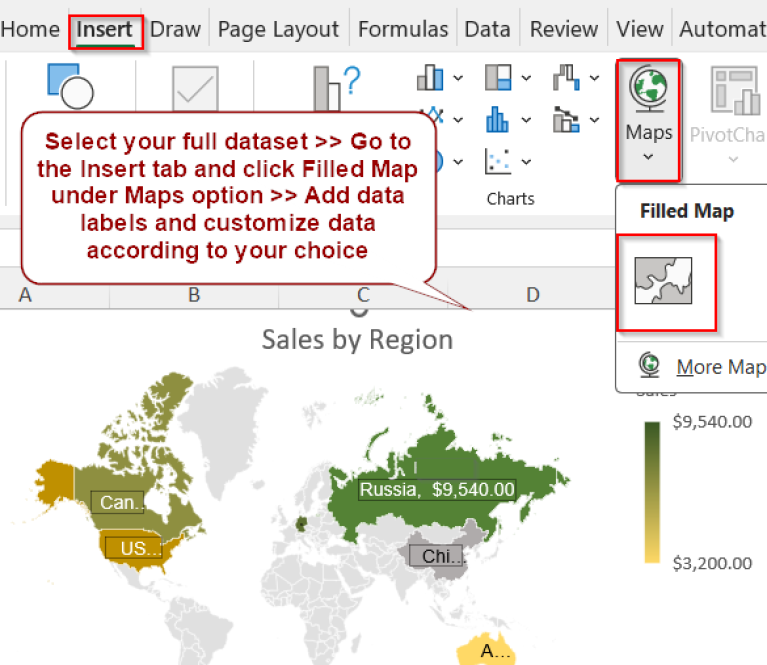Expand the Hierarchy chart dropdown arrow
This screenshot has width=767, height=665.
[526, 78]
